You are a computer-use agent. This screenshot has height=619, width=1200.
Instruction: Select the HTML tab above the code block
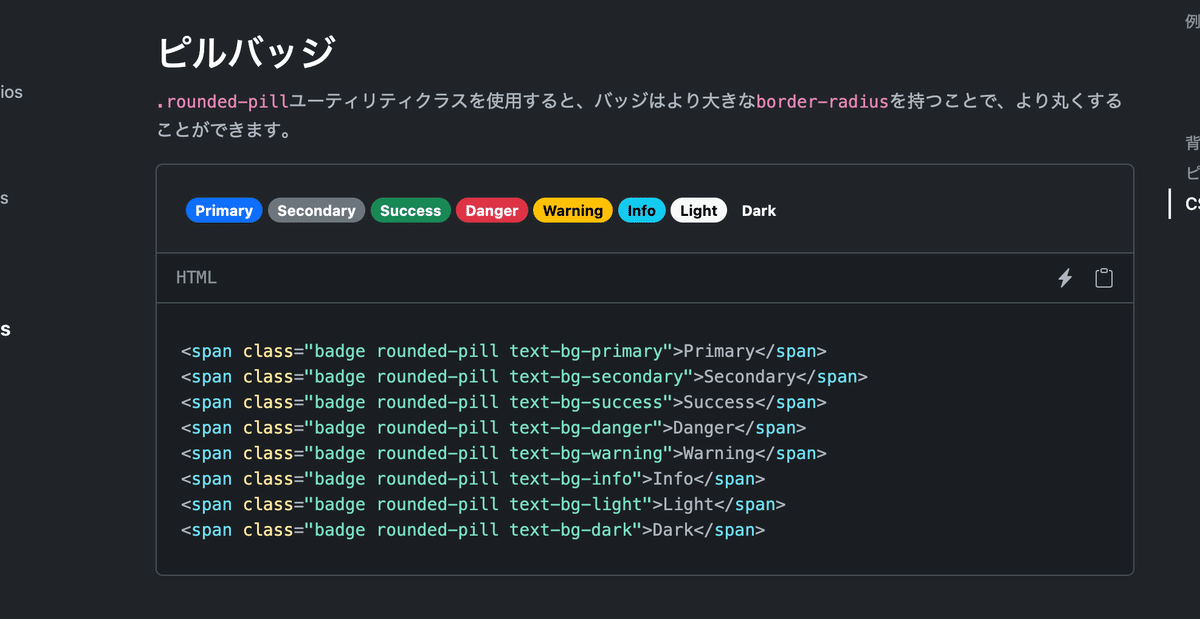click(x=196, y=278)
